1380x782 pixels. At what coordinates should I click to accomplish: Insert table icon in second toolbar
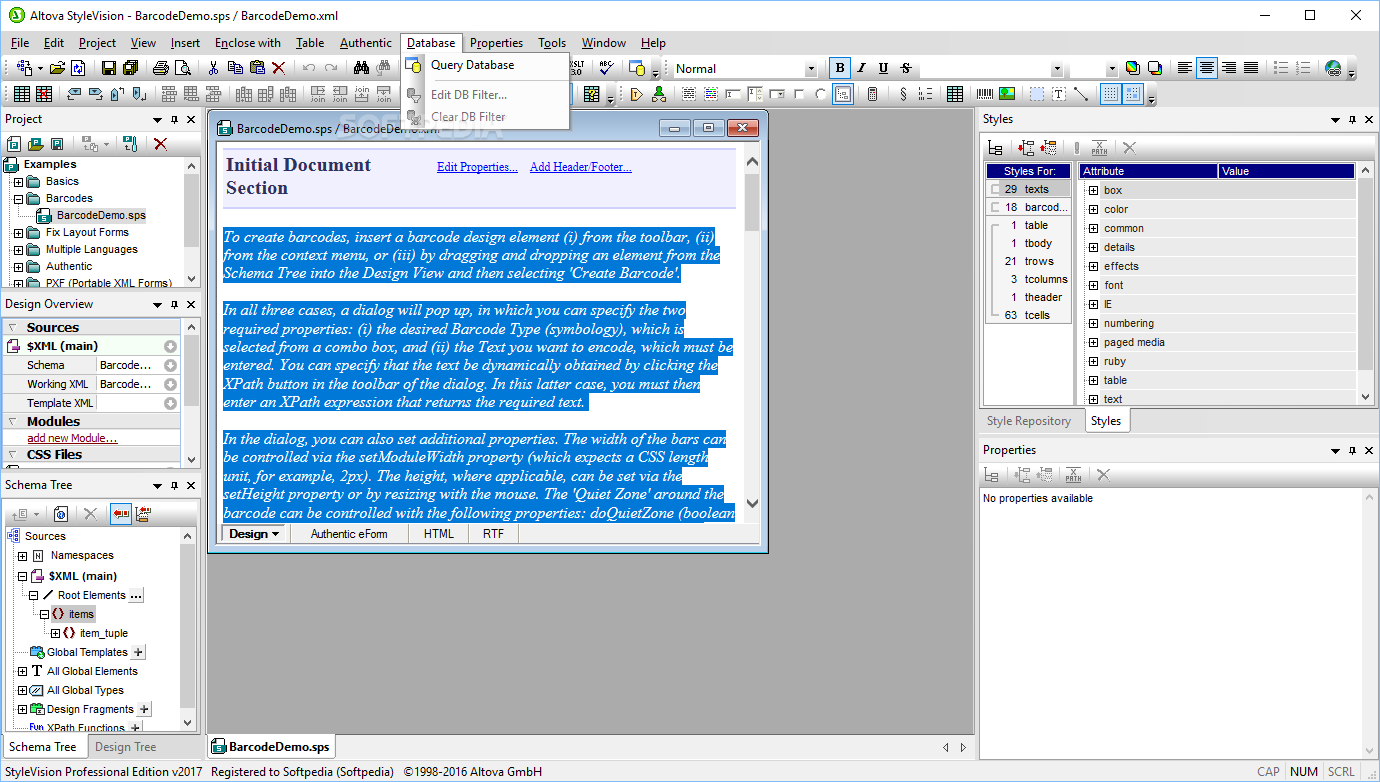(22, 94)
